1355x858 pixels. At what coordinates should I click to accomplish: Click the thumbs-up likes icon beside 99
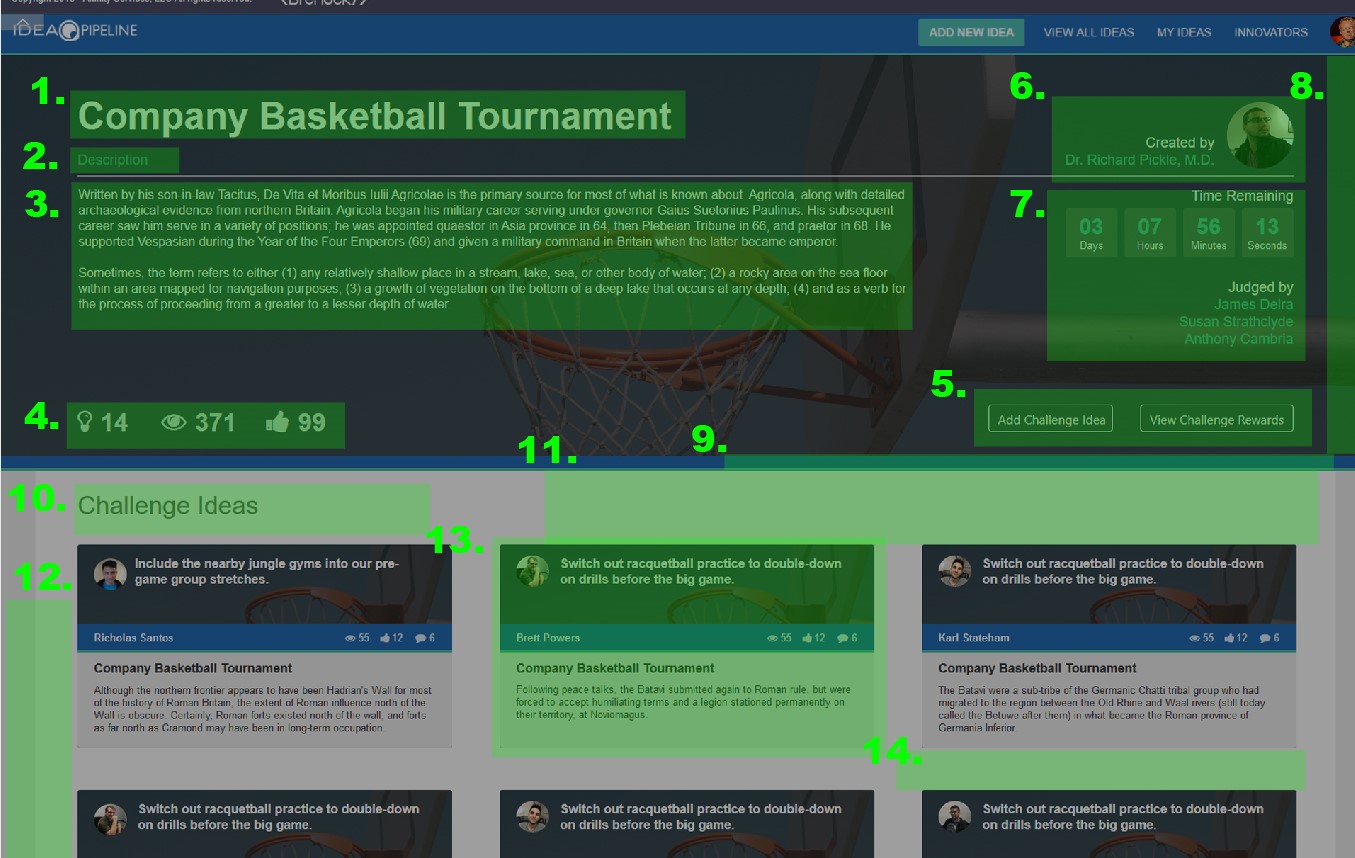277,423
